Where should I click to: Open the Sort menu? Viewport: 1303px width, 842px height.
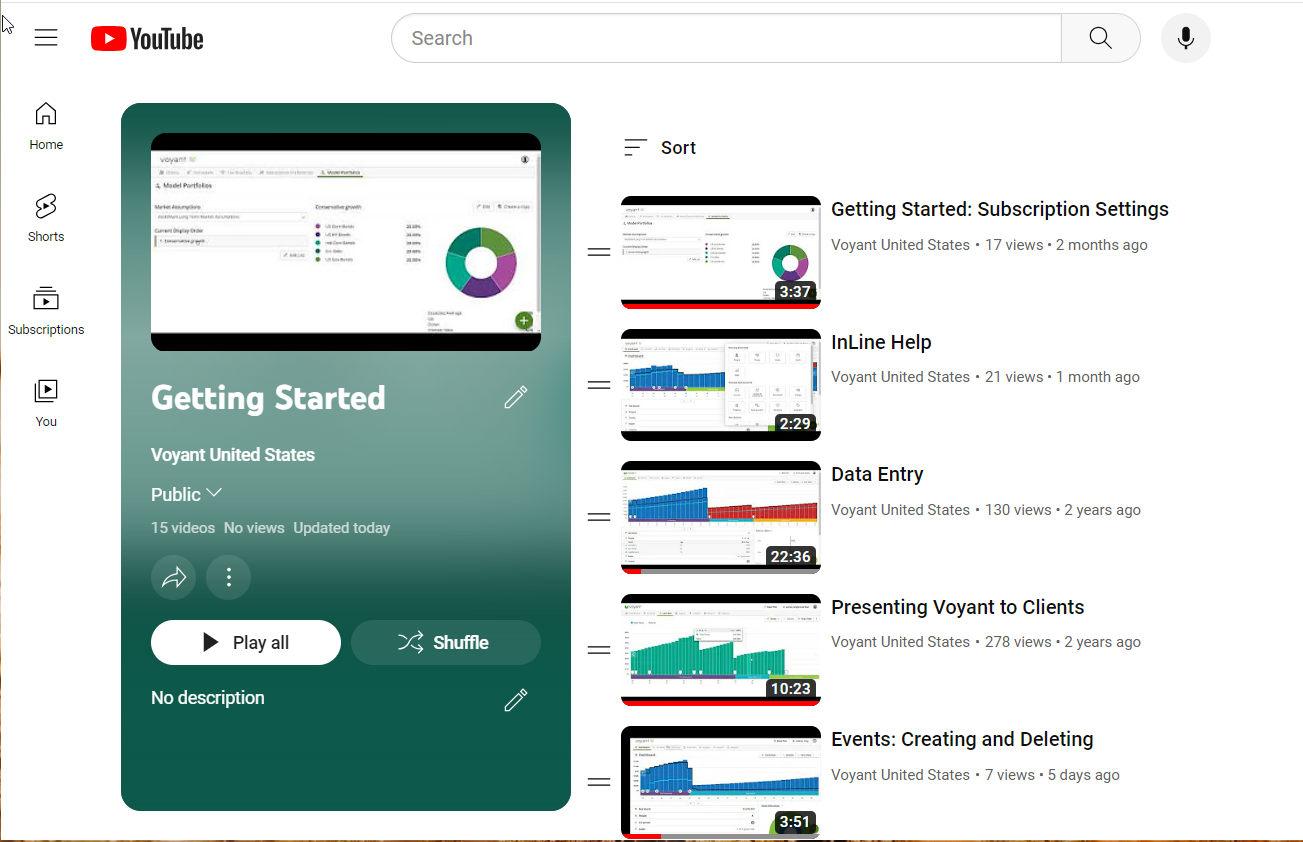pos(660,148)
